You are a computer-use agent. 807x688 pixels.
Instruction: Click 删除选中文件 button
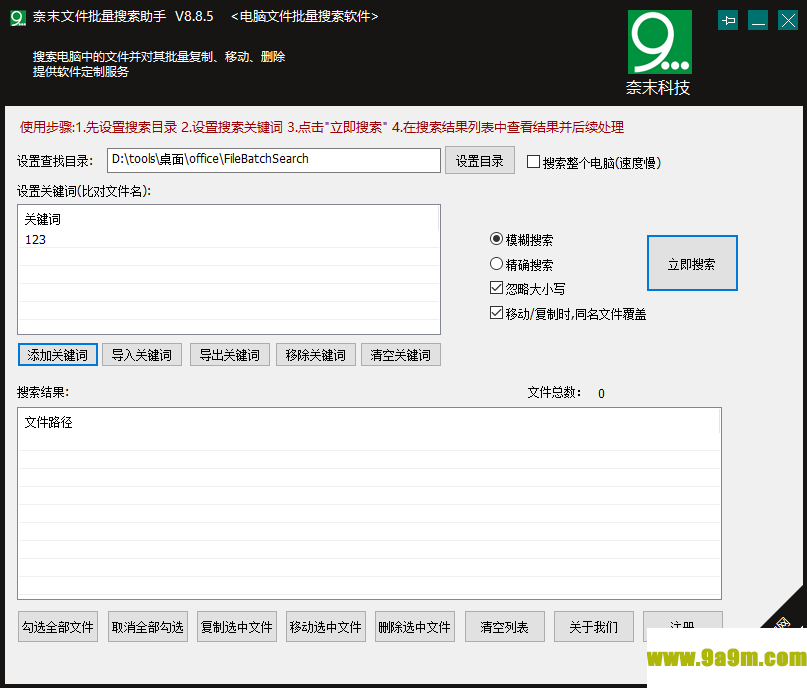click(x=415, y=627)
